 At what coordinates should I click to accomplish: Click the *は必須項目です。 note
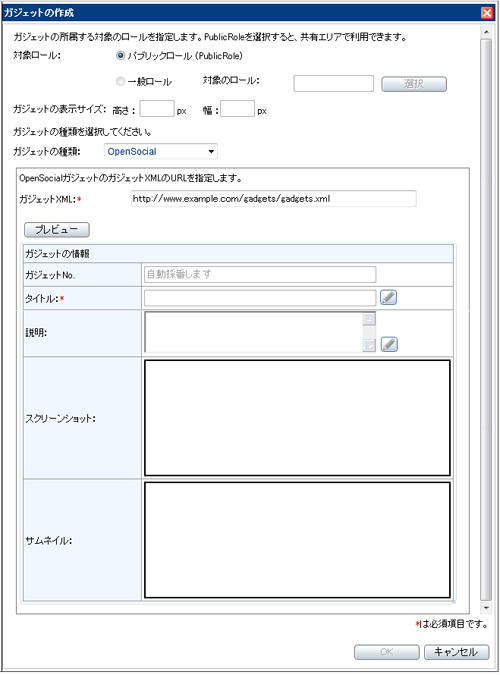coord(452,624)
